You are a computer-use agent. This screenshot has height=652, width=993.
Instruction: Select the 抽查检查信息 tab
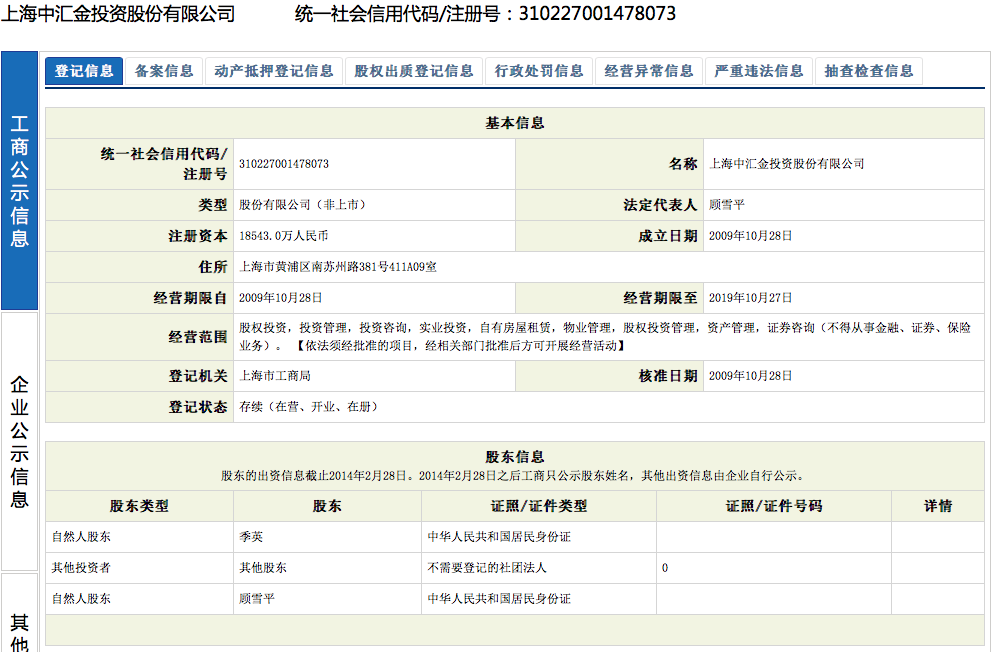coord(869,71)
